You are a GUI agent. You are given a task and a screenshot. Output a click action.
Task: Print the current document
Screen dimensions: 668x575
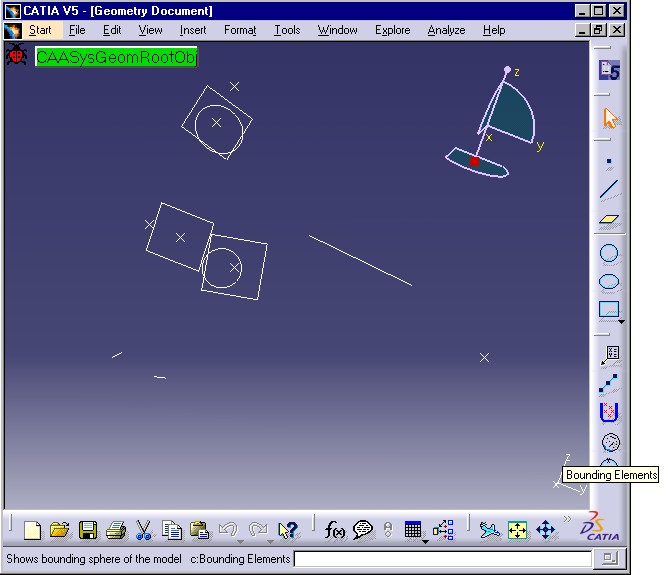point(116,530)
